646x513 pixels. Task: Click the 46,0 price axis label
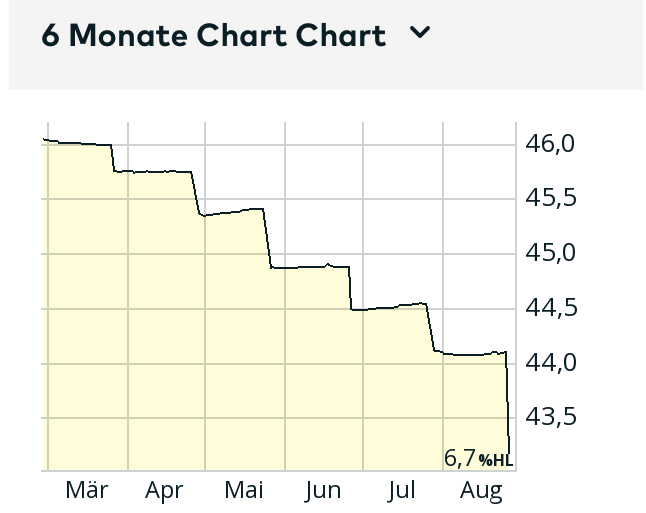(x=551, y=144)
